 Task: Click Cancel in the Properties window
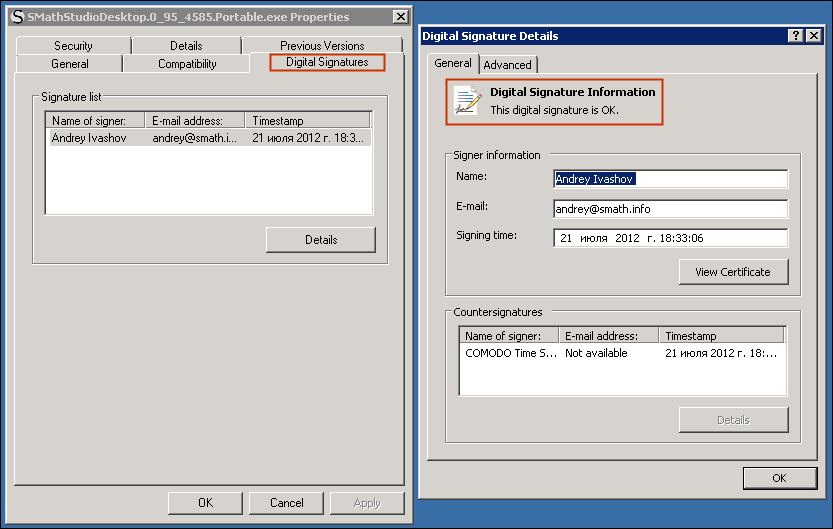(x=287, y=503)
